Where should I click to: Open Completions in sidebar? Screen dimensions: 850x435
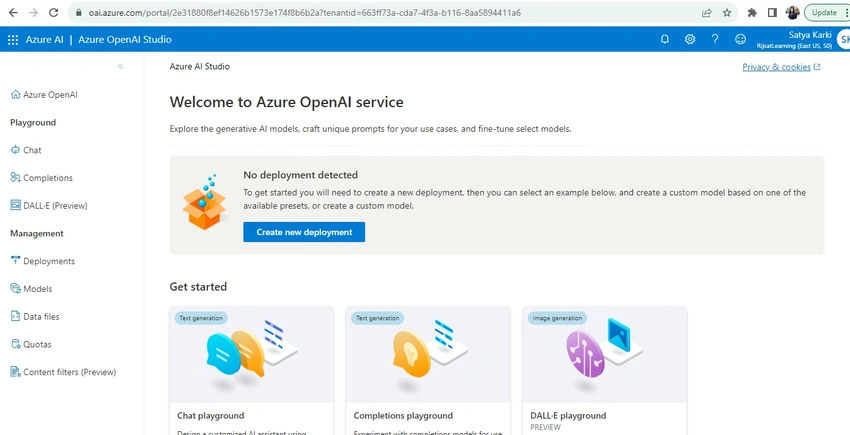pos(41,177)
